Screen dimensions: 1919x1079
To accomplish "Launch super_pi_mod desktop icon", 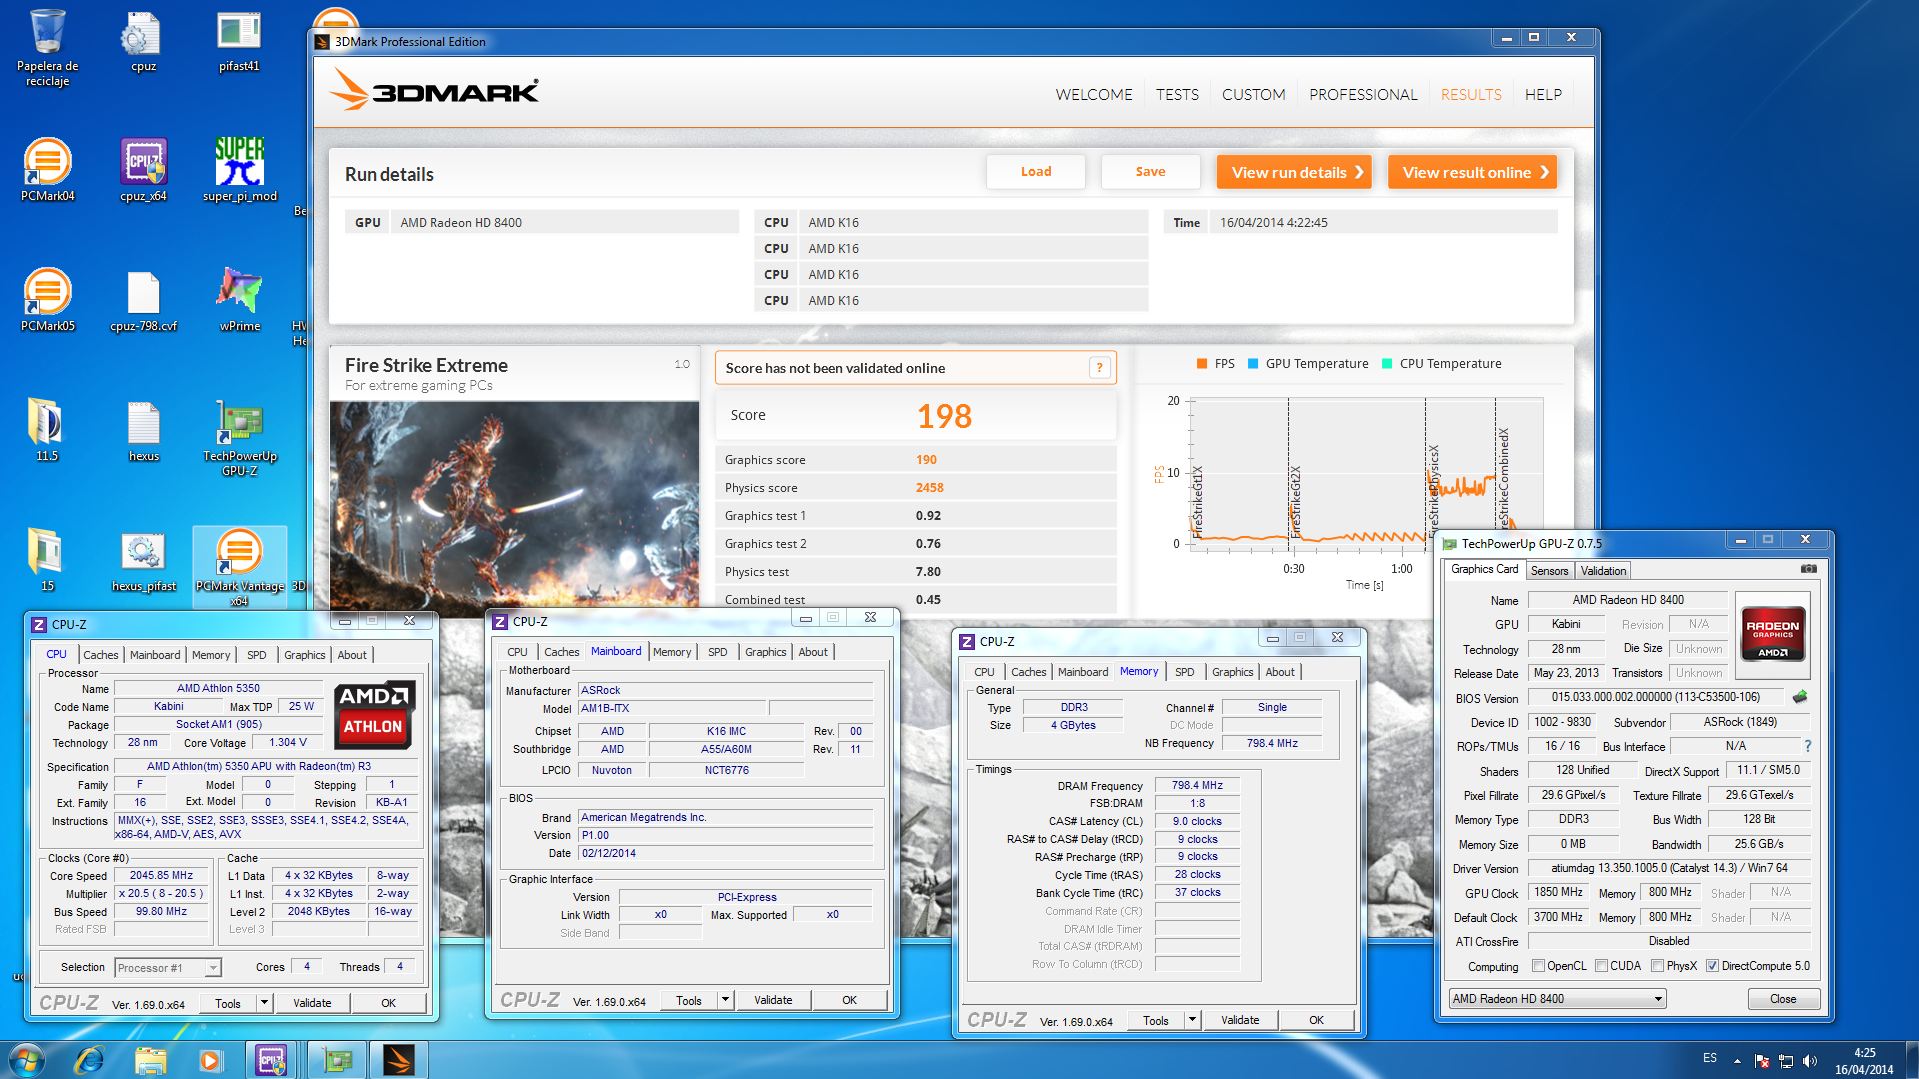I will coord(239,170).
